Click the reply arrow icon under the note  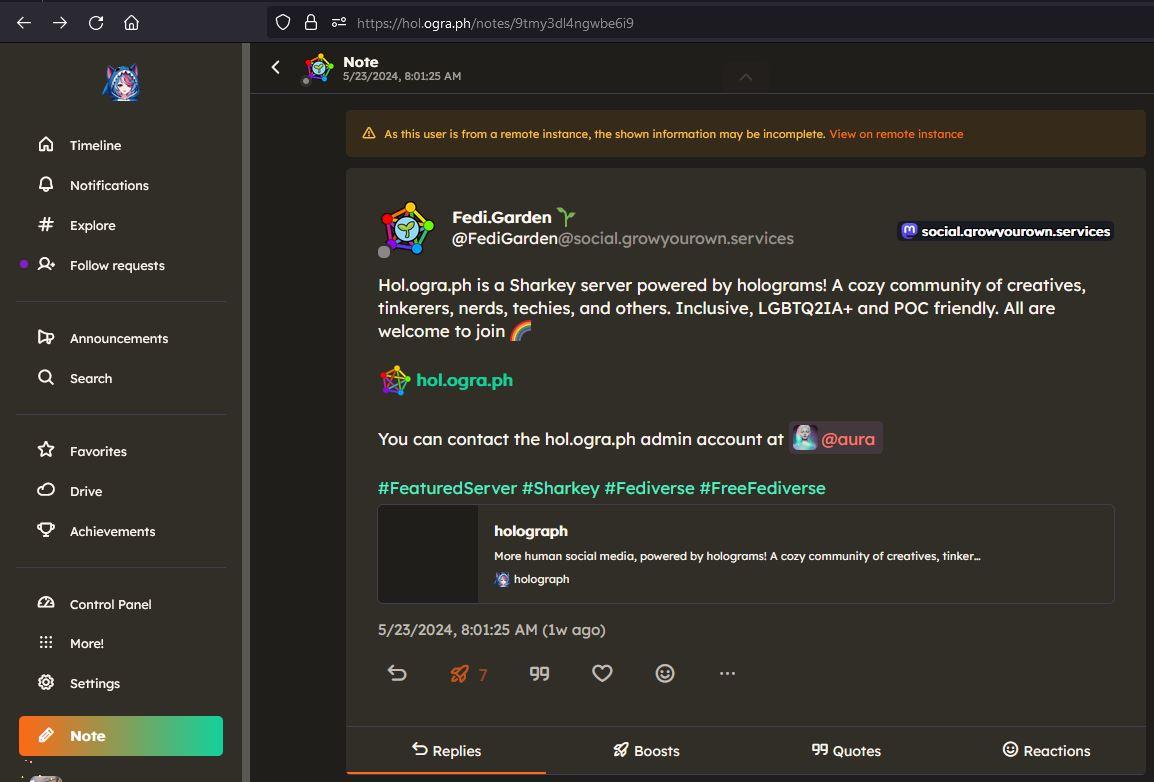tap(397, 673)
